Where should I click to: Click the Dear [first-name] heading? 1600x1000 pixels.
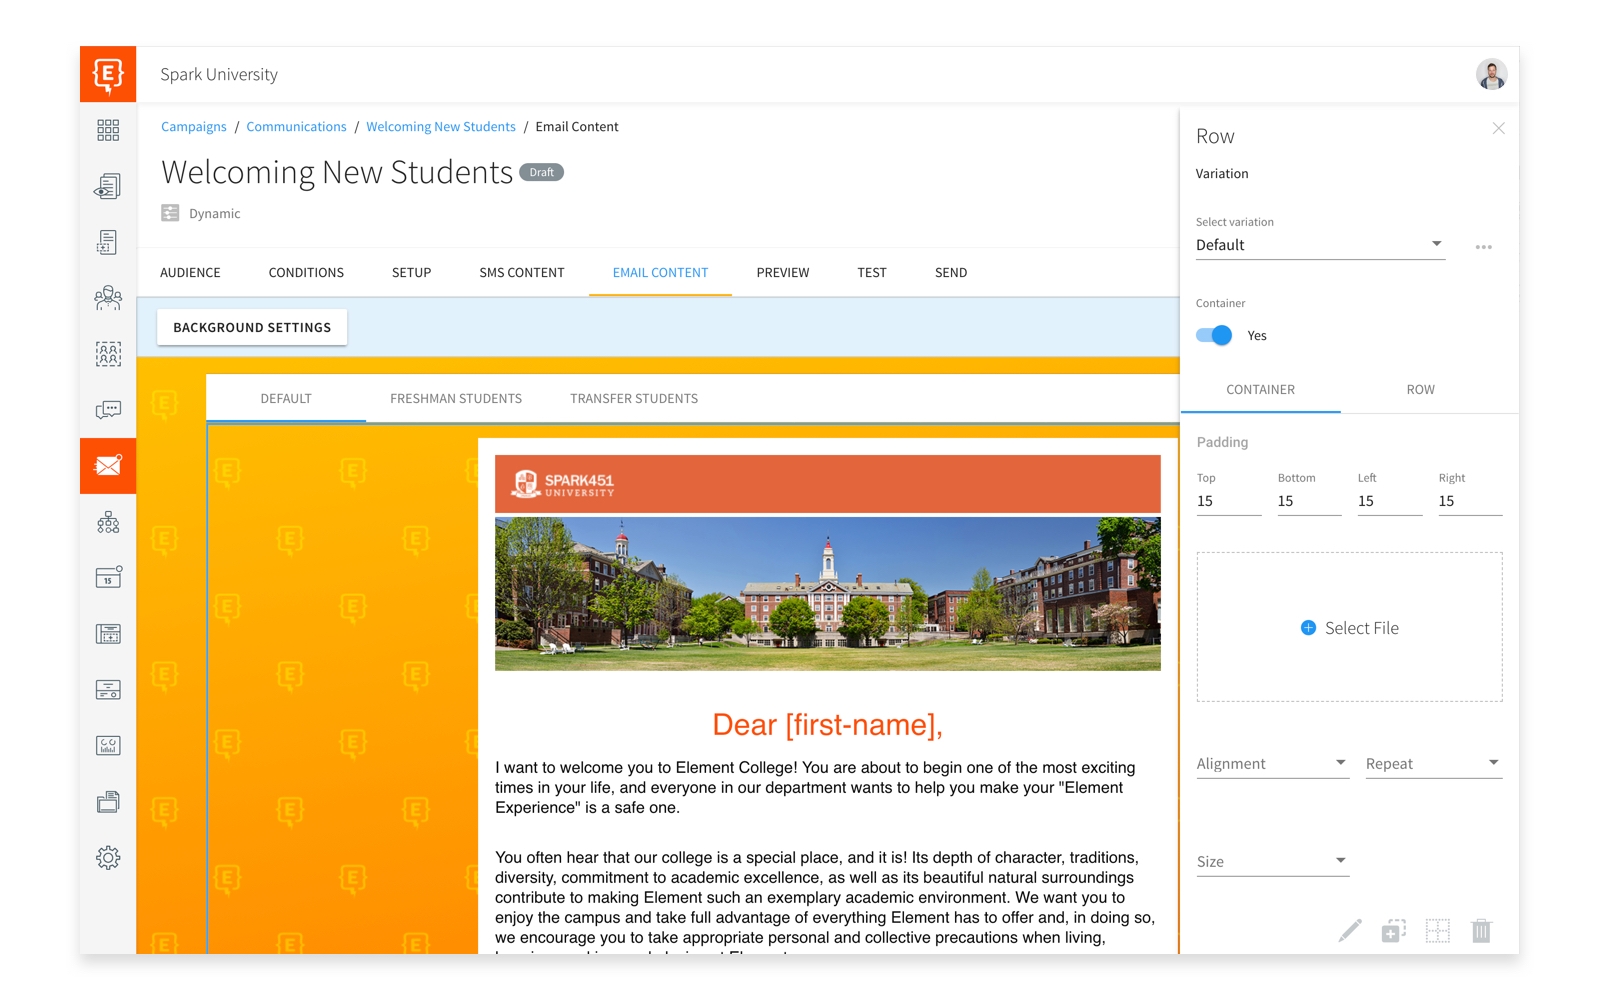coord(828,725)
